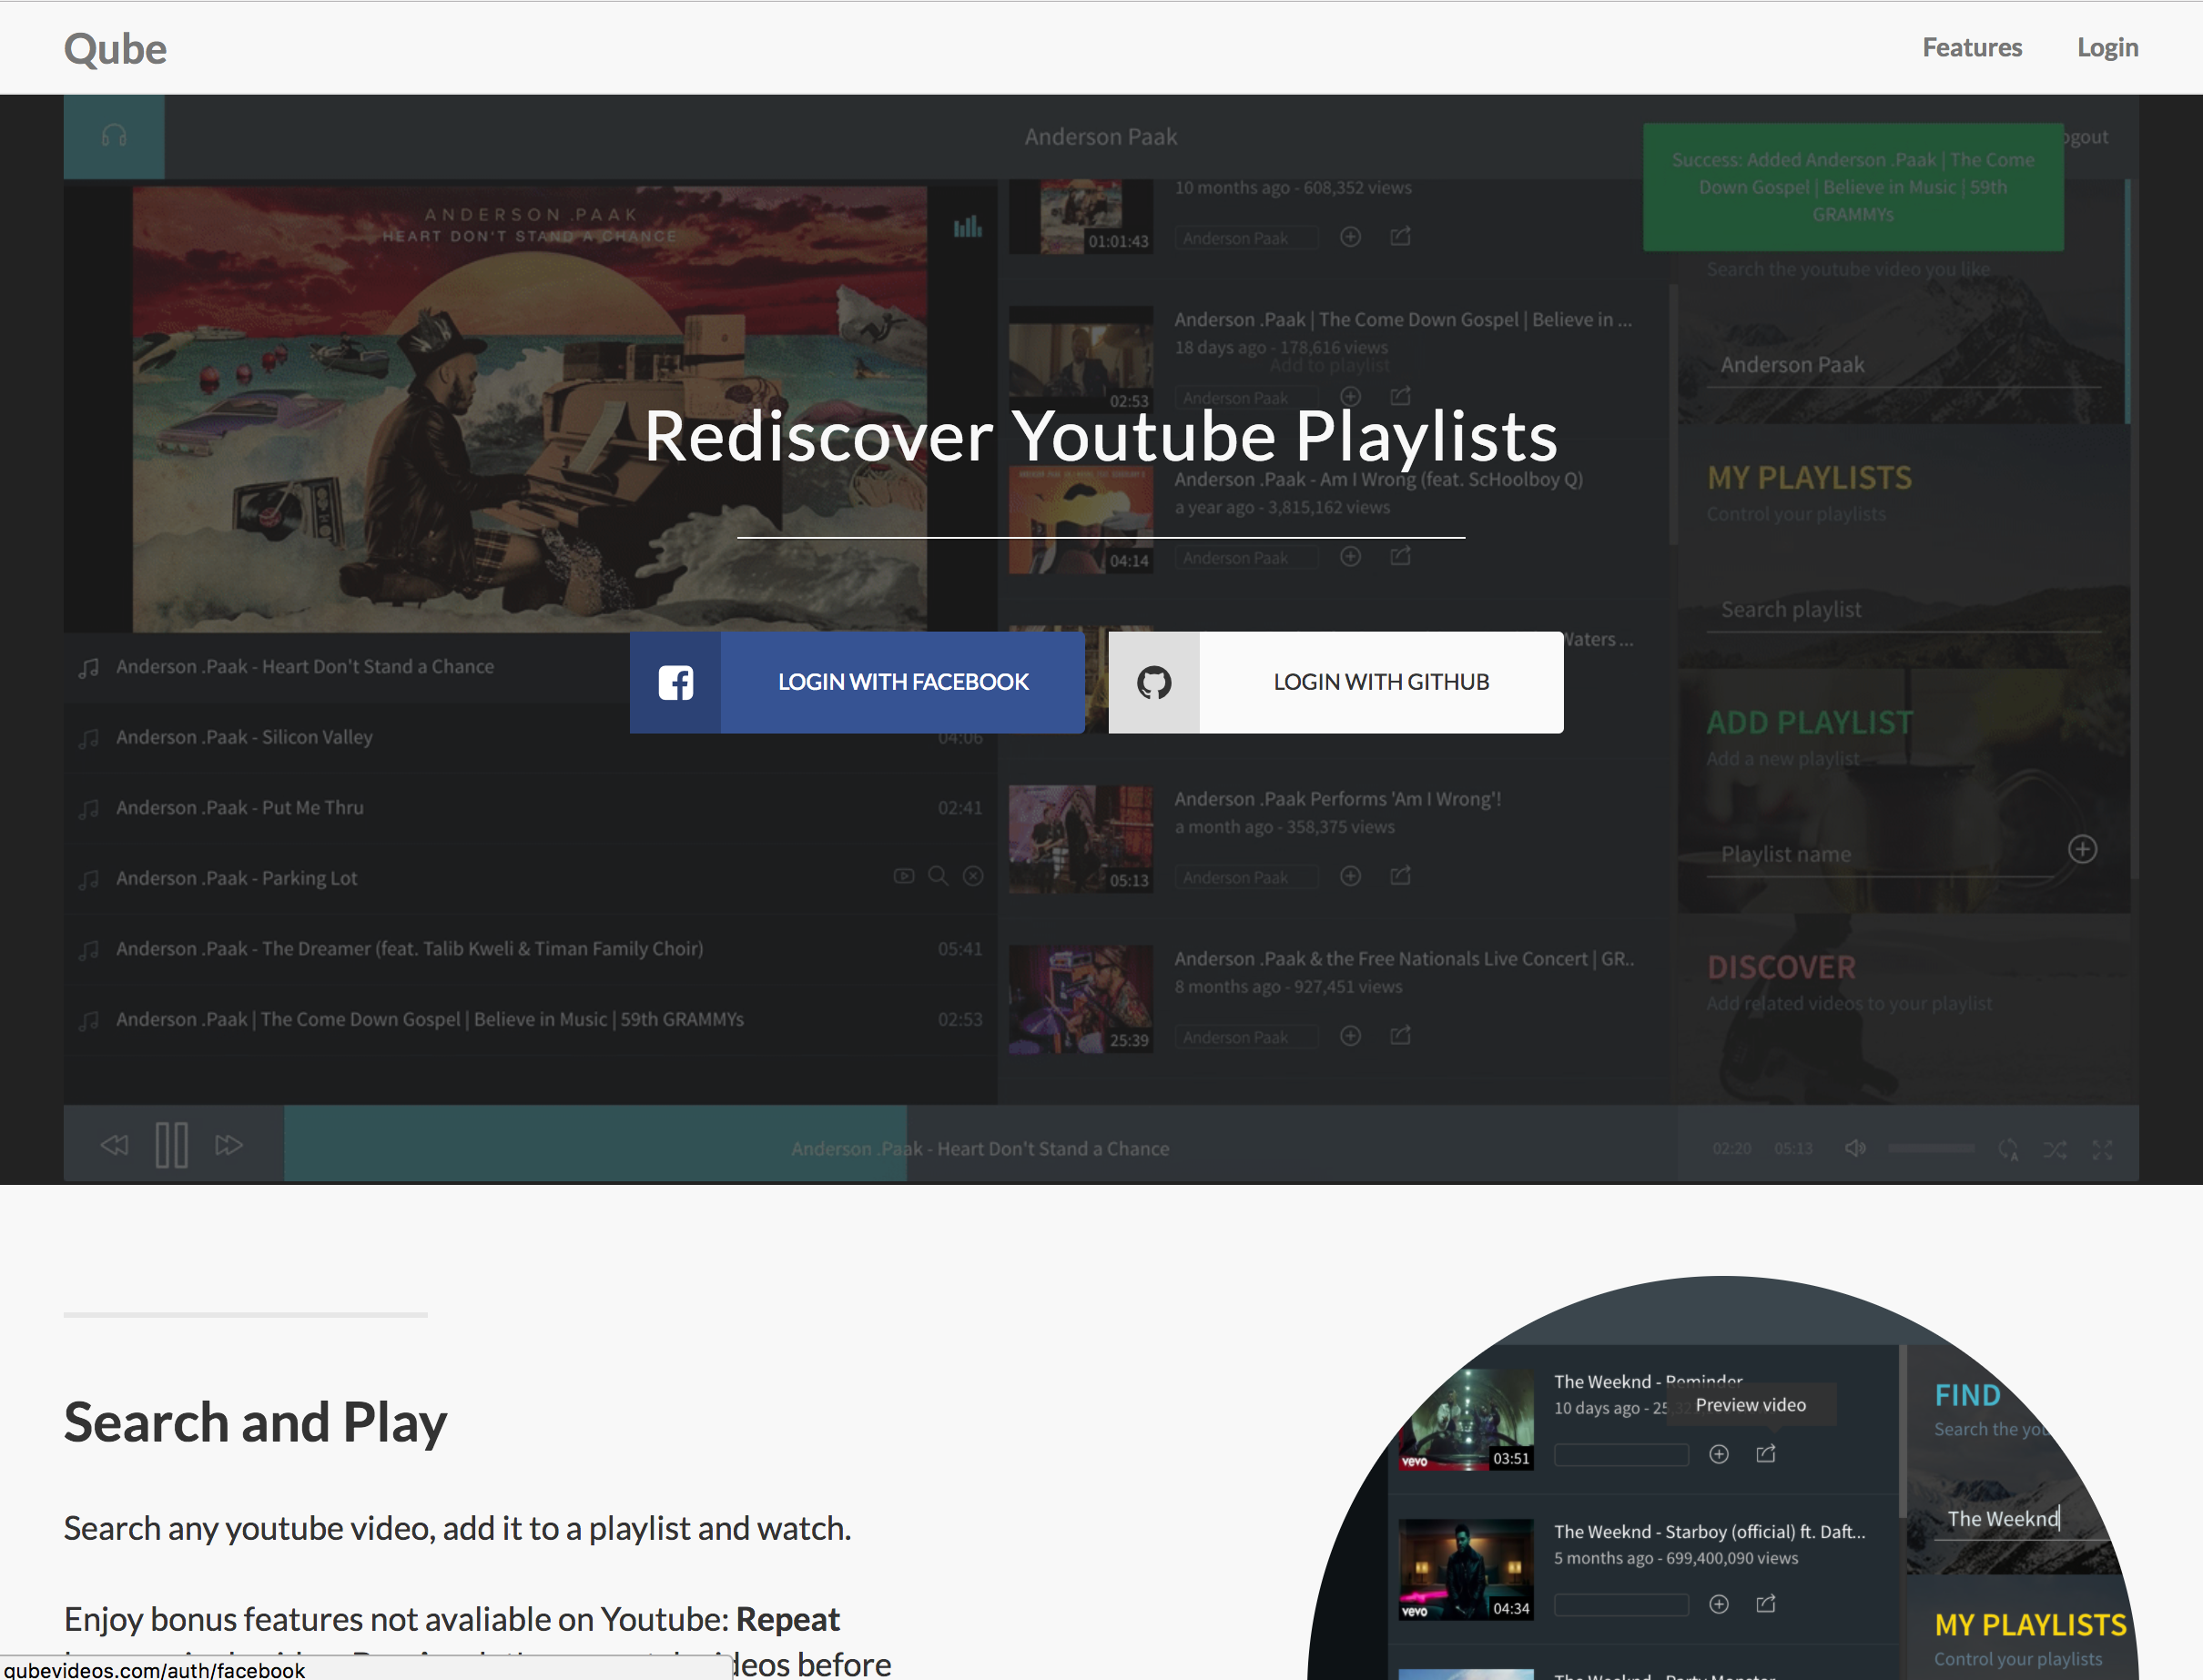This screenshot has width=2203, height=1680.
Task: Click LOGIN WITH FACEBOOK button
Action: tap(902, 682)
